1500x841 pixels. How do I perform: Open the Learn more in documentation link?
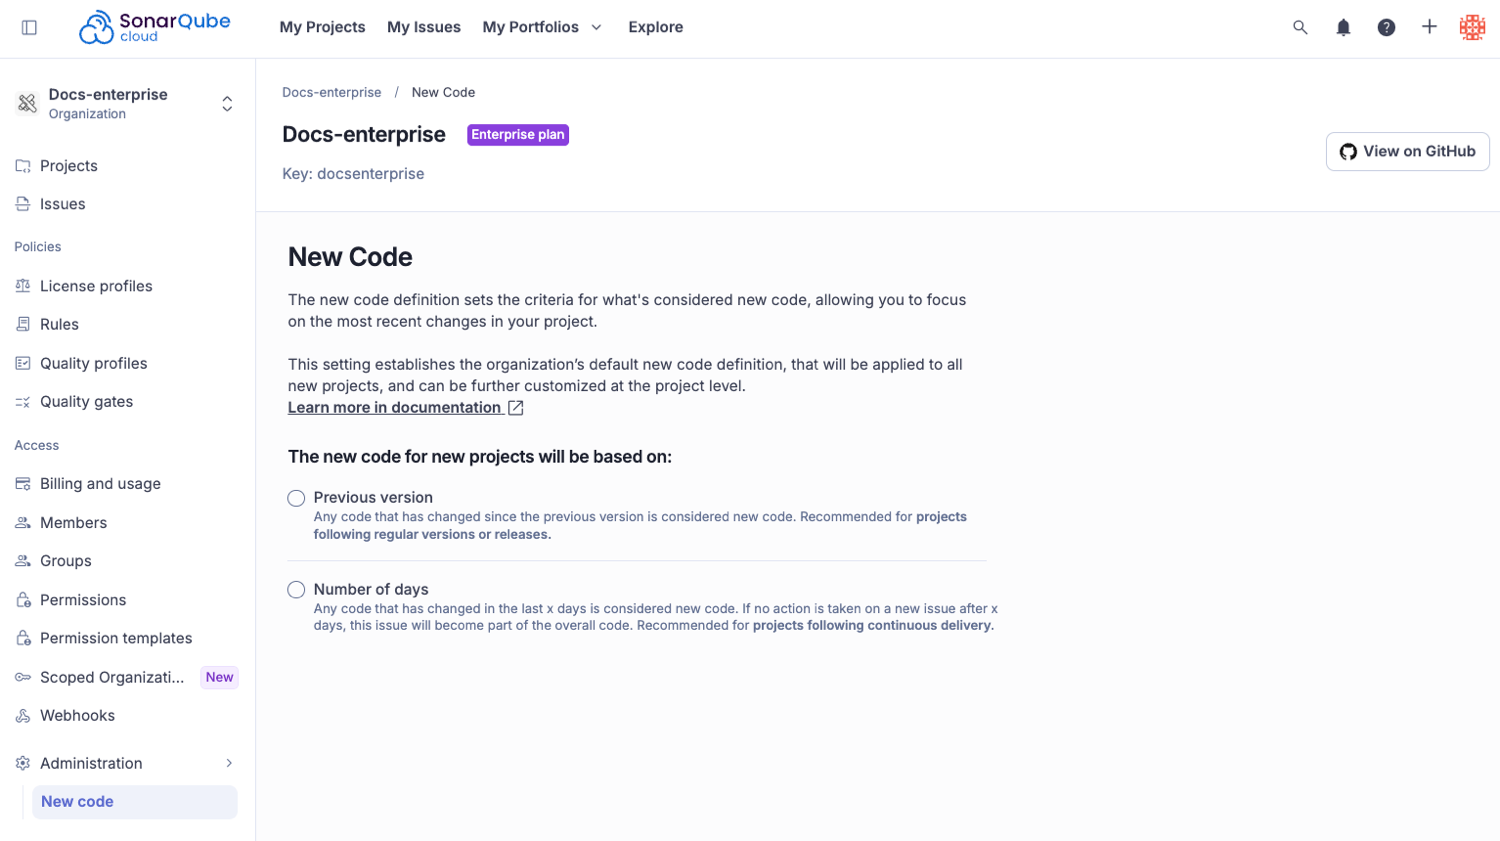pyautogui.click(x=394, y=407)
